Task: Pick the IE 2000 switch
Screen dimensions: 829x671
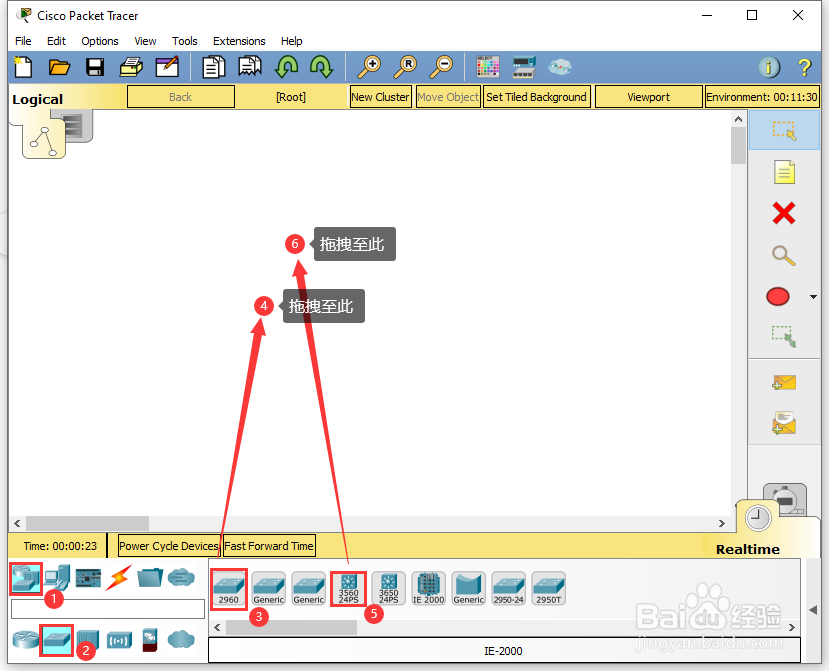Action: [x=428, y=589]
